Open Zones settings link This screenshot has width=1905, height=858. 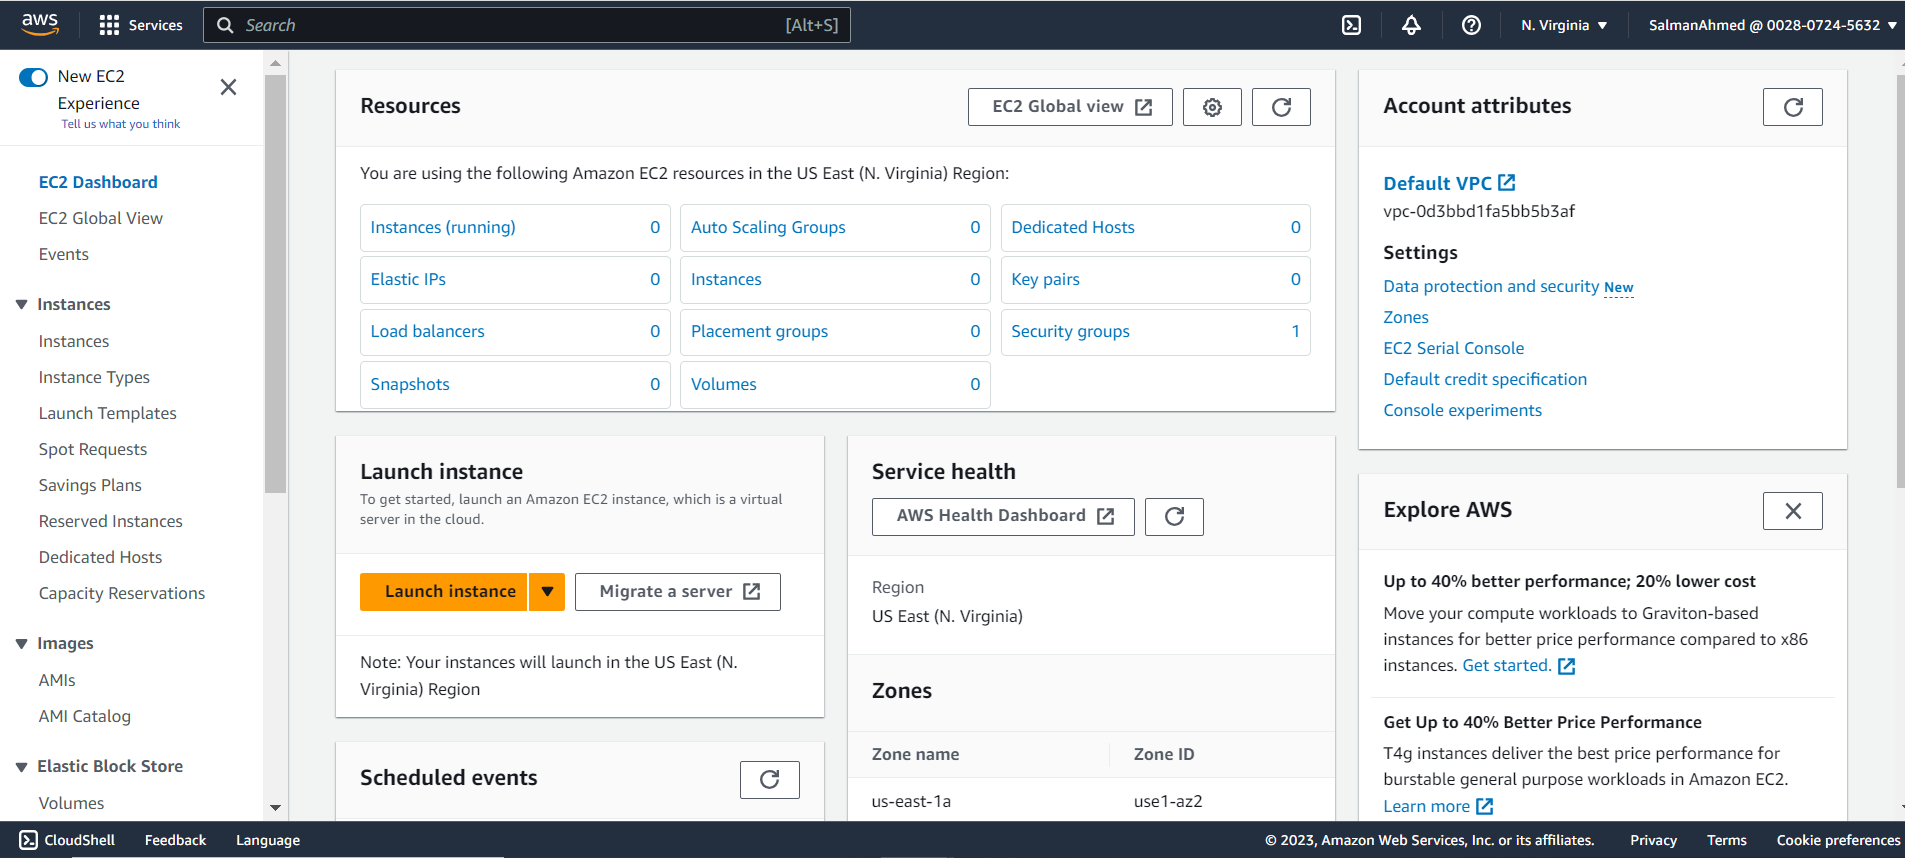[x=1406, y=317]
